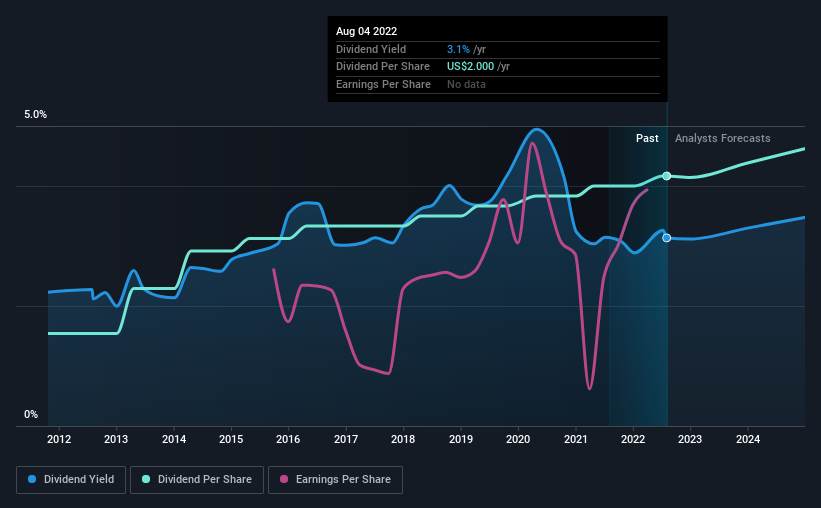This screenshot has height=508, width=821.
Task: Click the 2012 x-axis label
Action: [59, 439]
